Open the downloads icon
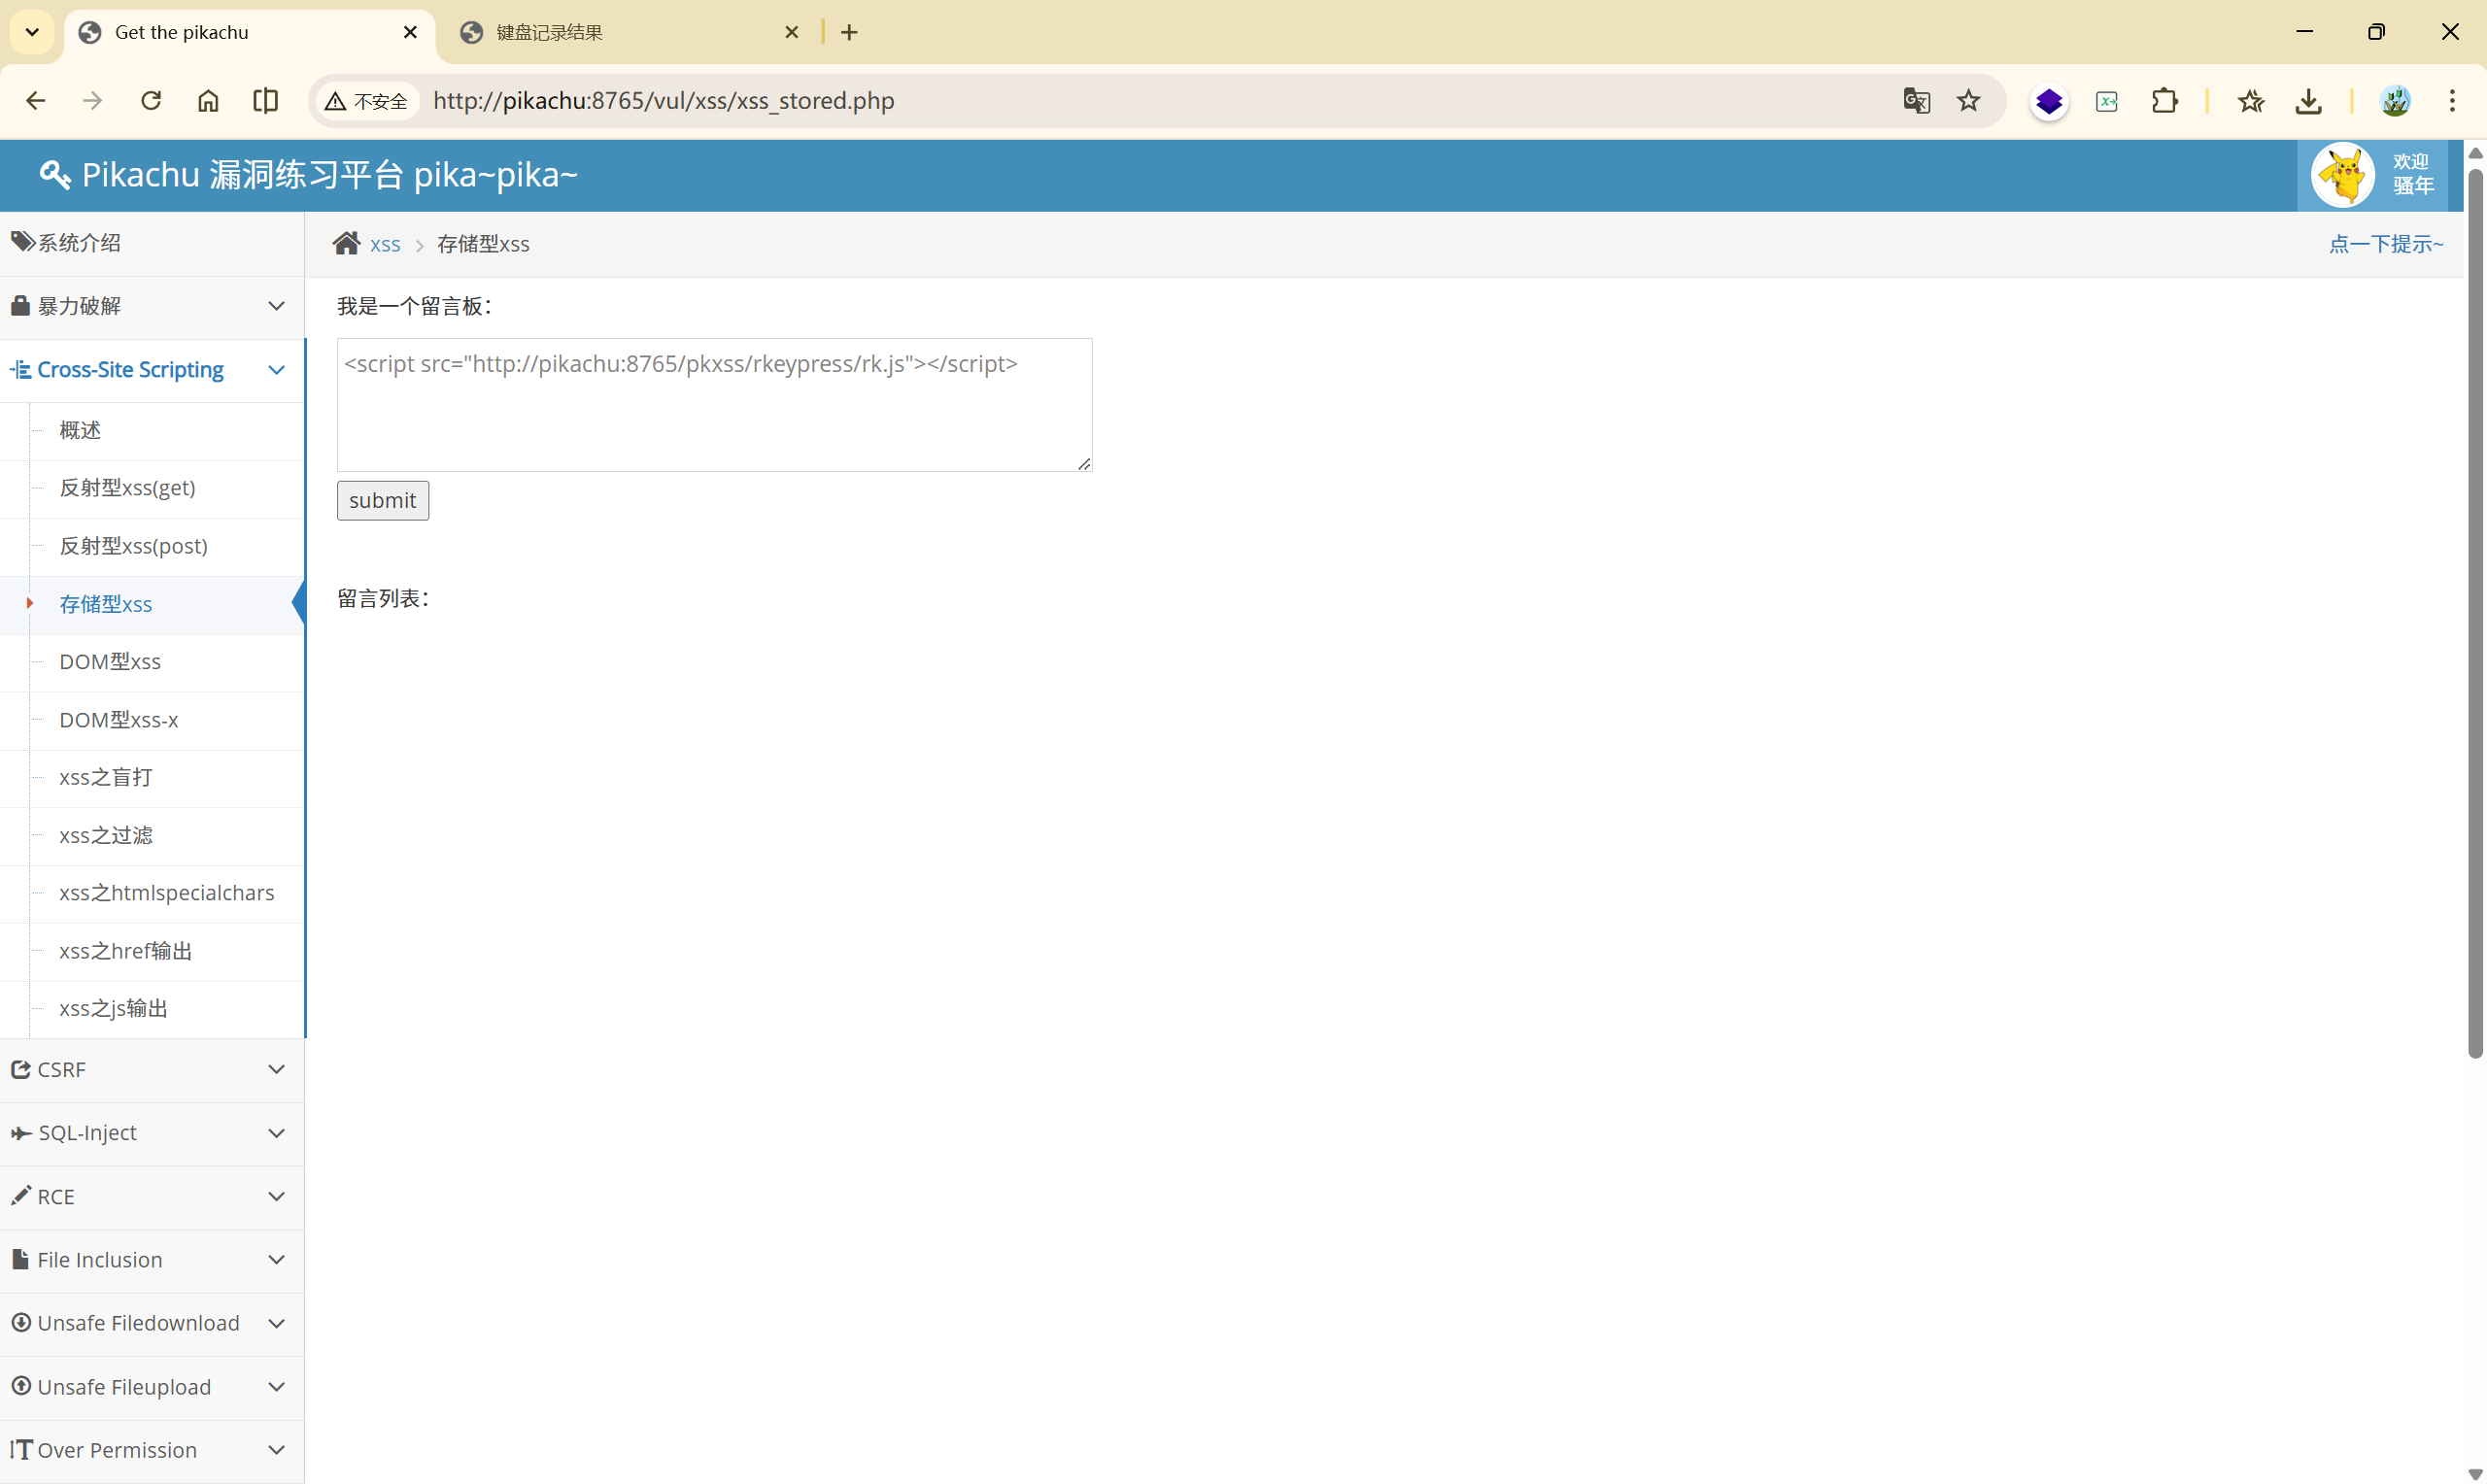2487x1484 pixels. (2308, 101)
